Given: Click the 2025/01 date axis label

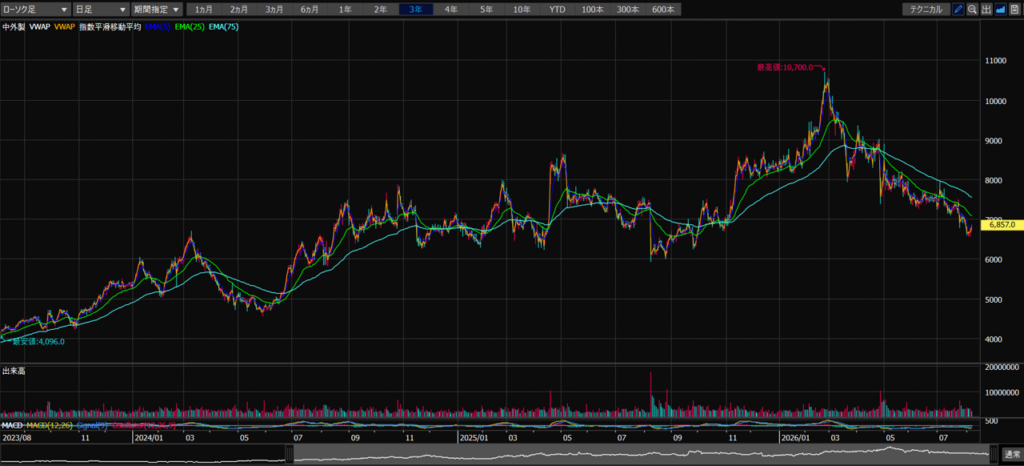Looking at the screenshot, I should [473, 438].
